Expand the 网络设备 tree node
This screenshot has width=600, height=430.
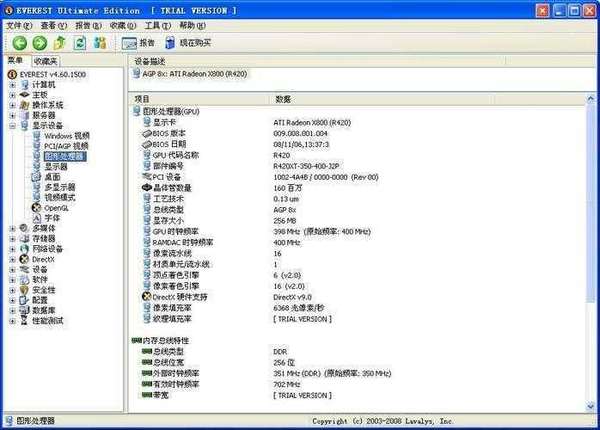(12, 249)
